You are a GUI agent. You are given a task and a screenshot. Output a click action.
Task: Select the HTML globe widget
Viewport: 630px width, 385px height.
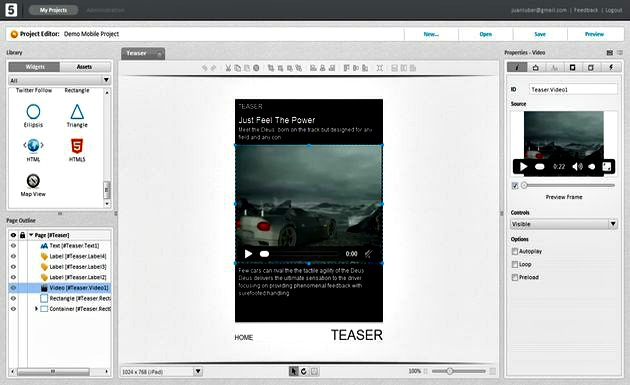pos(33,150)
